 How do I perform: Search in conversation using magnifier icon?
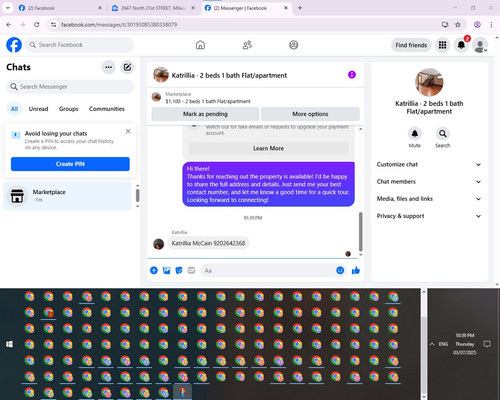[443, 134]
